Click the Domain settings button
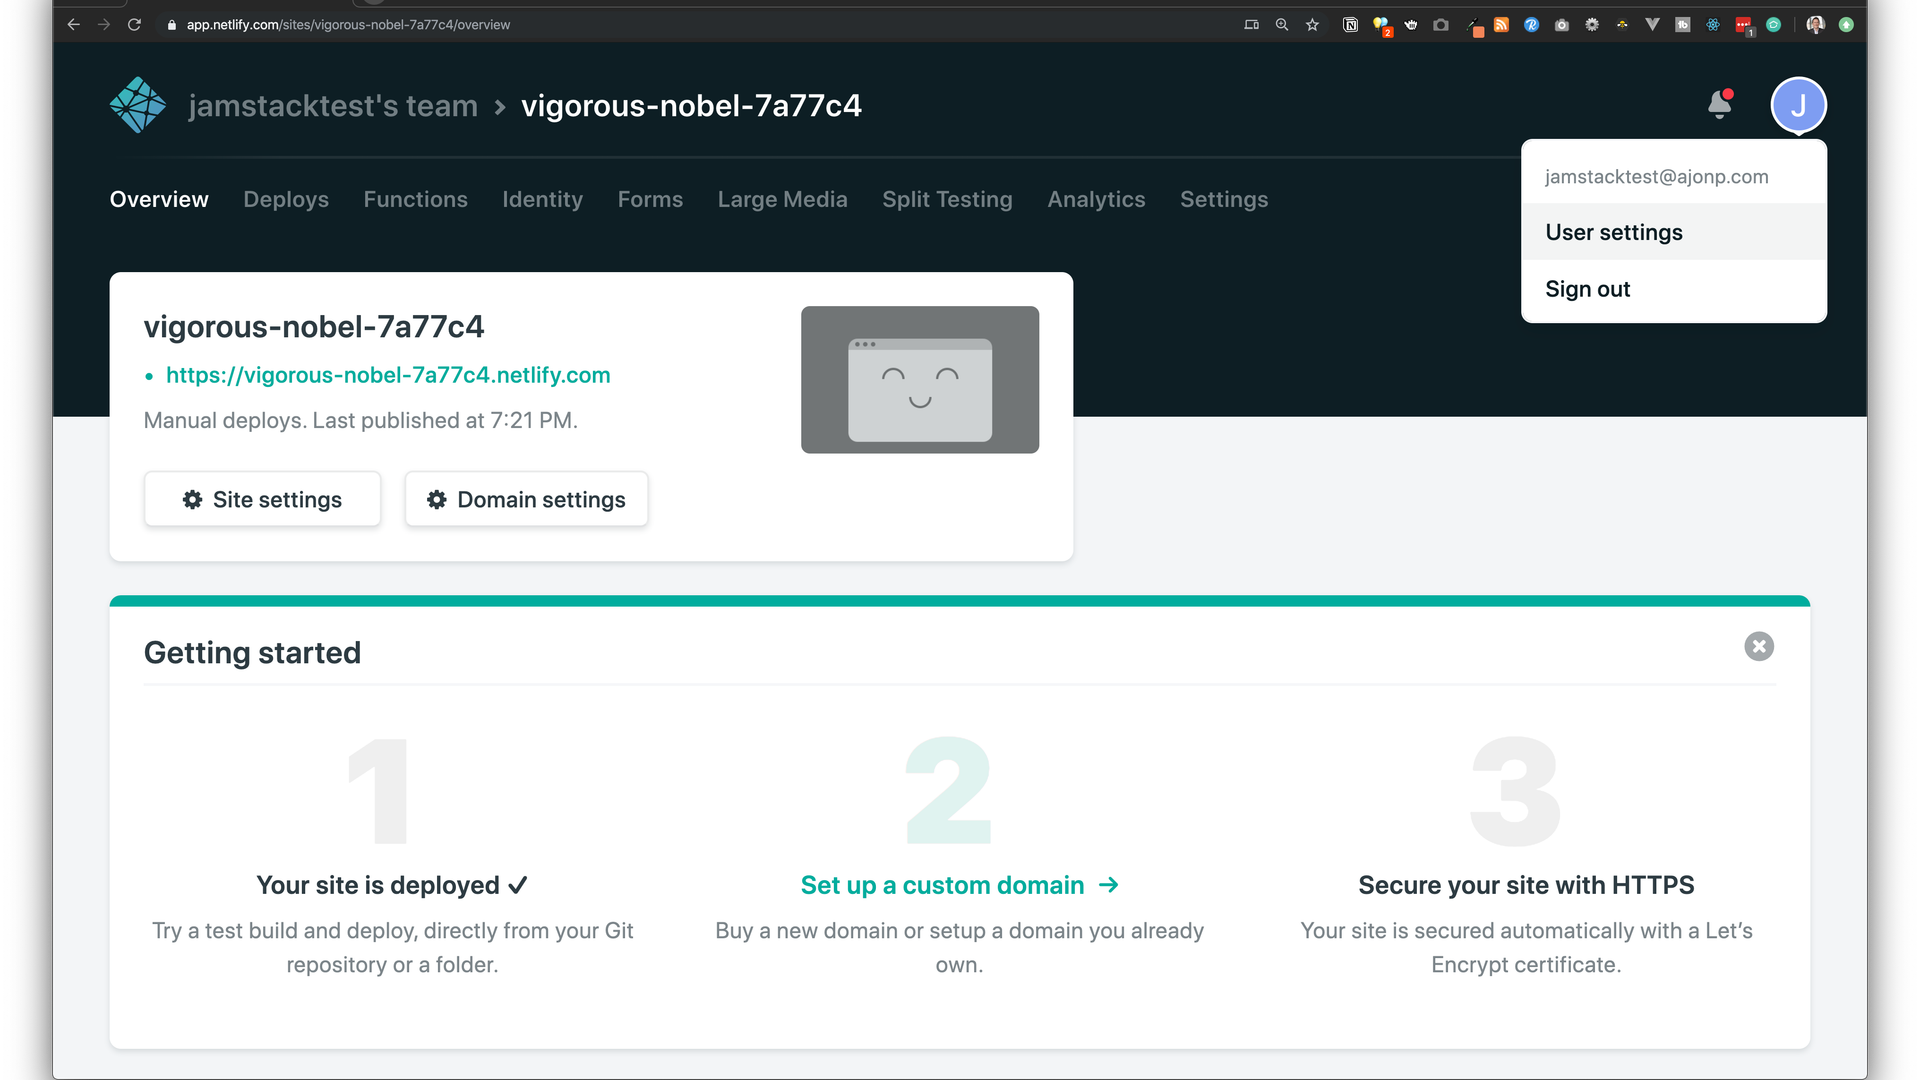1920x1080 pixels. pyautogui.click(x=526, y=499)
